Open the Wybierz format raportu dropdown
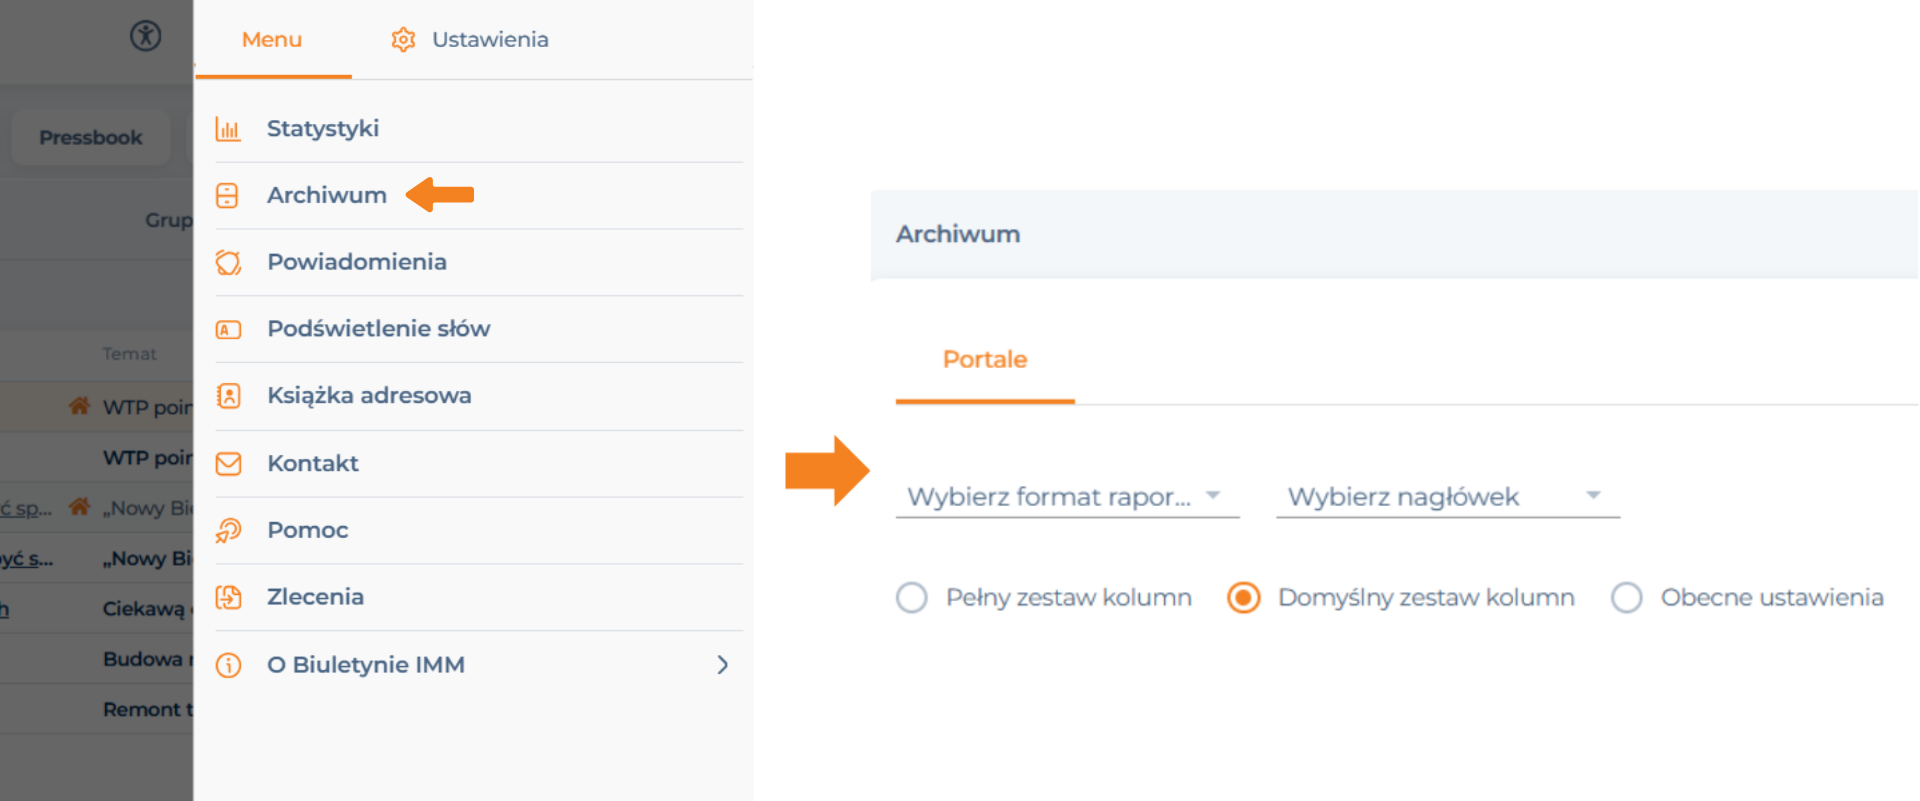Screen dimensions: 1920x801 pyautogui.click(x=1068, y=497)
